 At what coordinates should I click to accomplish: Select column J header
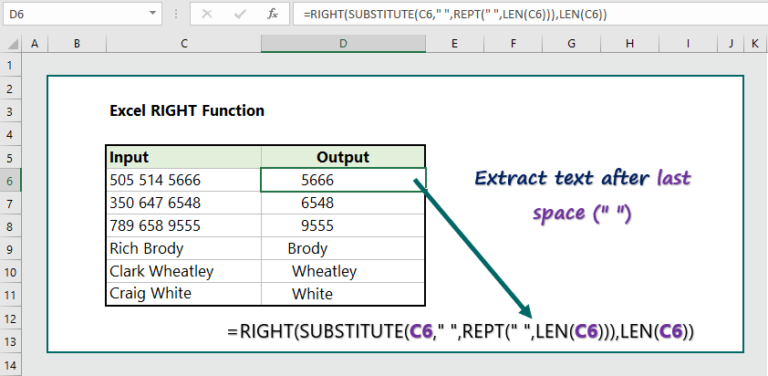coord(731,44)
